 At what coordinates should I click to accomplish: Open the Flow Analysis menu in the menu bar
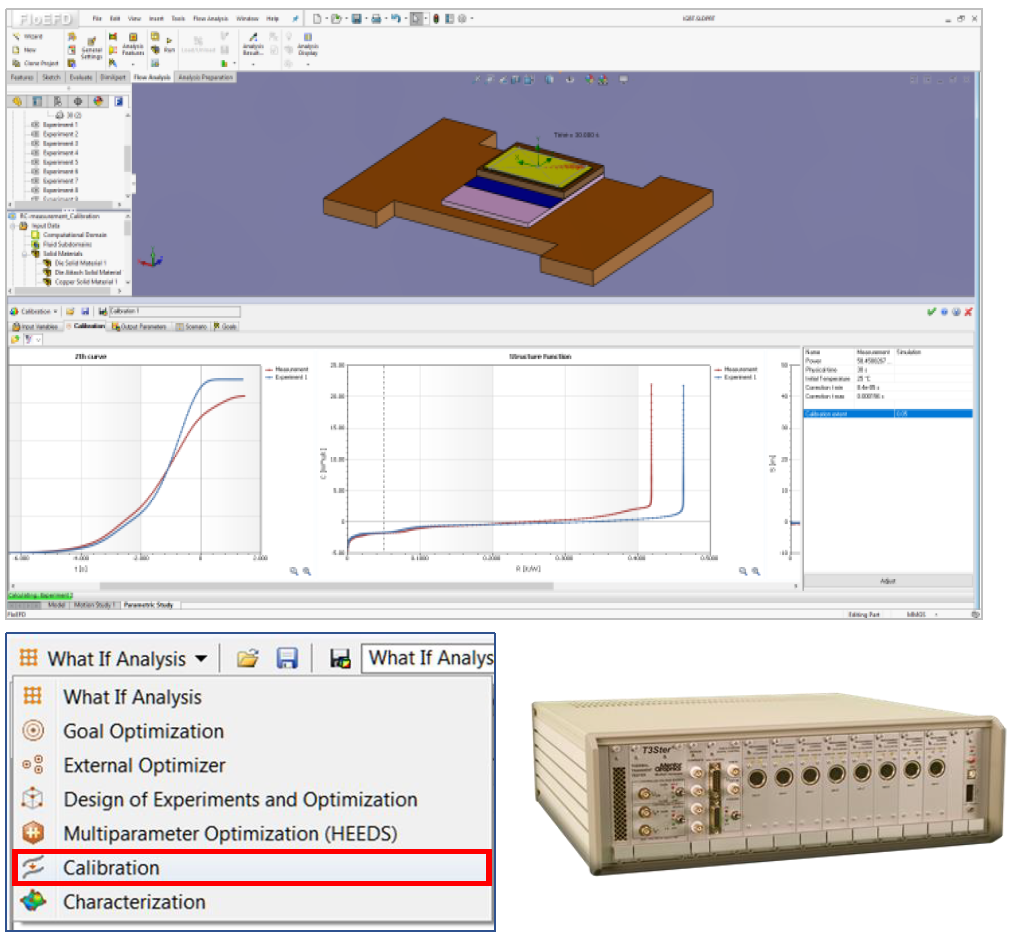coord(210,19)
